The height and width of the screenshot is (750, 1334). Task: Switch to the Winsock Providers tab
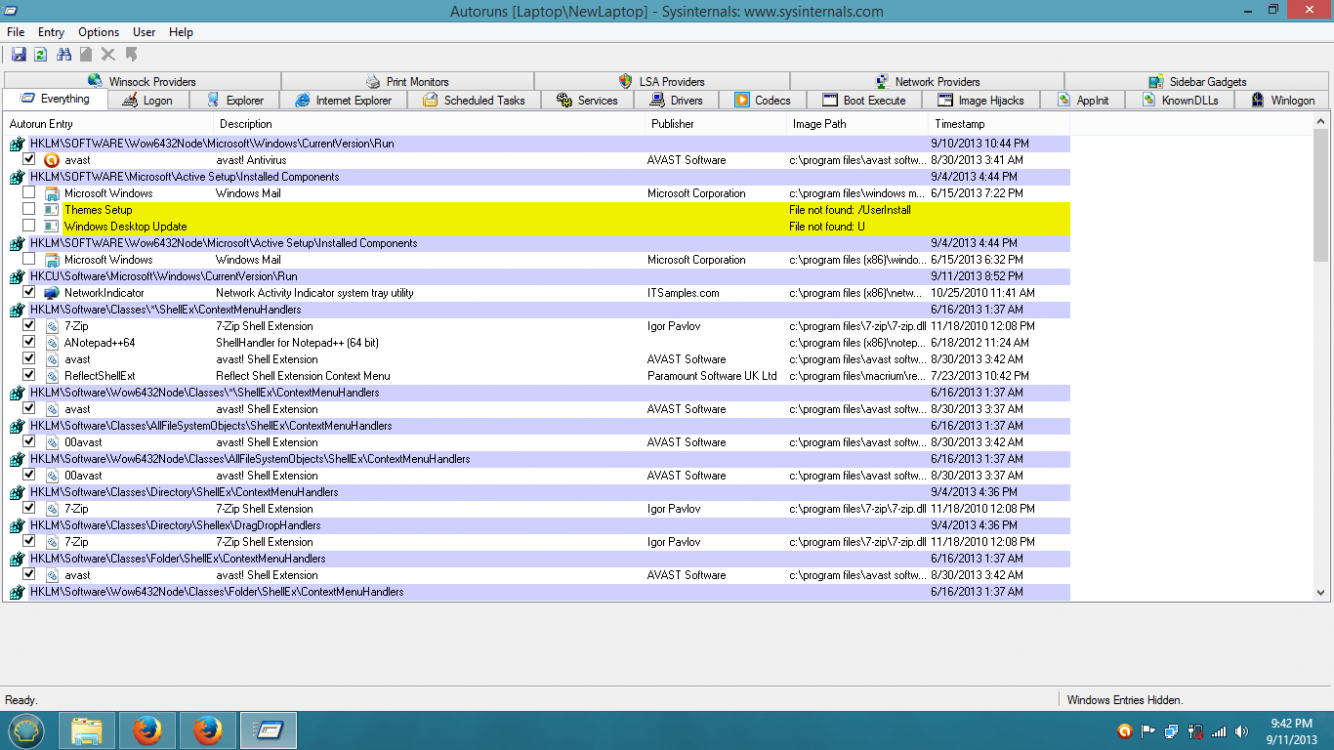142,82
